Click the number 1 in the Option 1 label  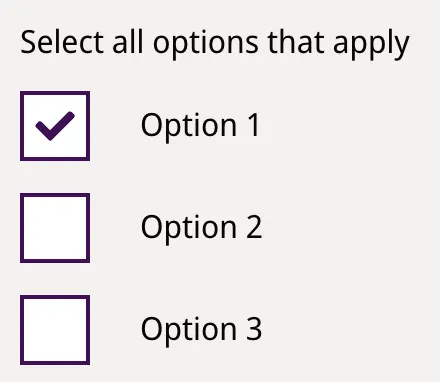tap(253, 125)
